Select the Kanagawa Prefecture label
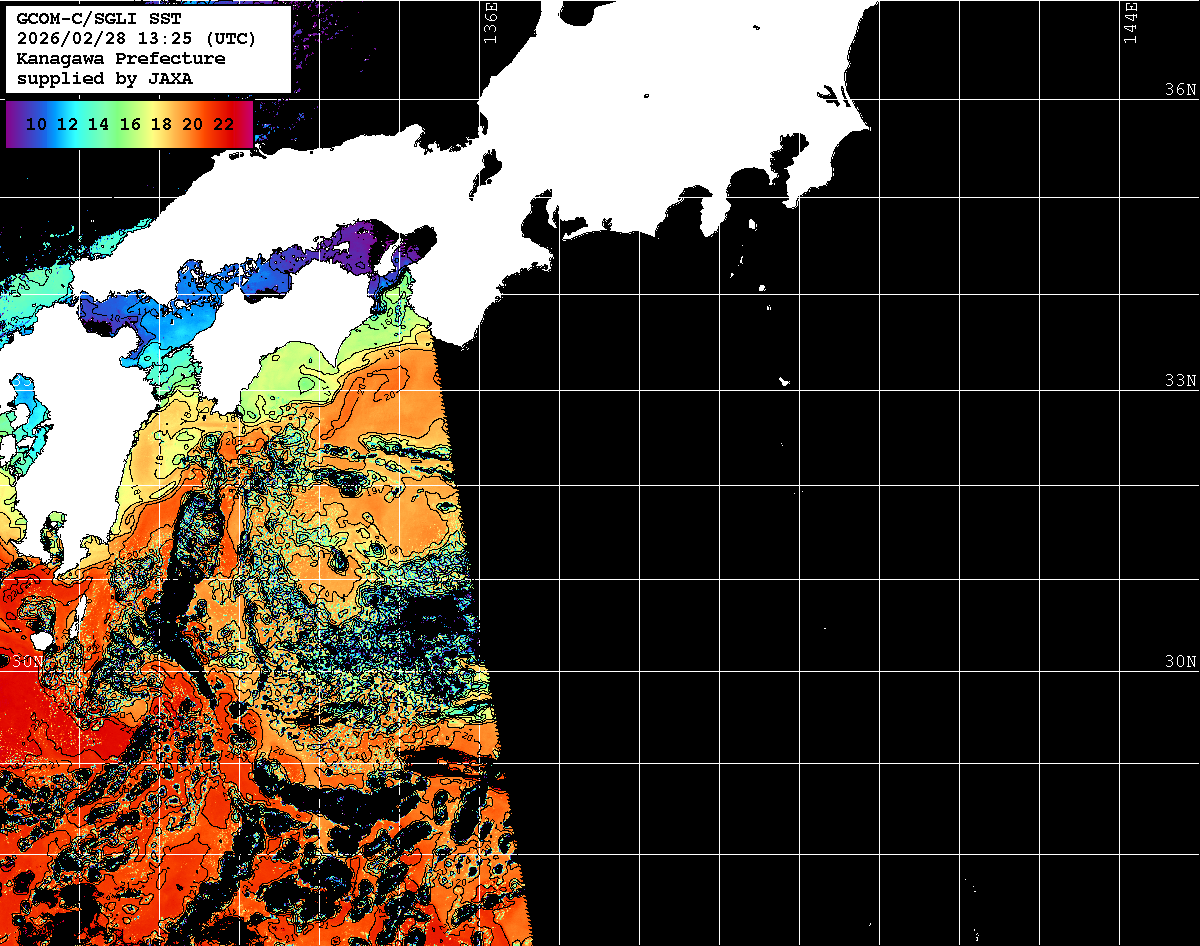 (120, 59)
